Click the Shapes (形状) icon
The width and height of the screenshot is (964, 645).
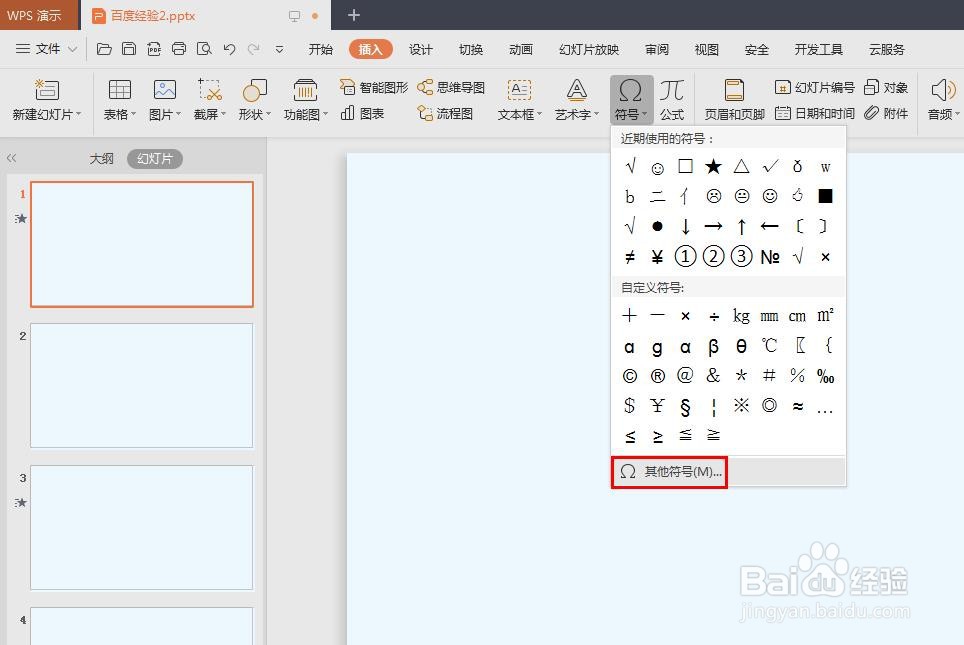[x=255, y=90]
